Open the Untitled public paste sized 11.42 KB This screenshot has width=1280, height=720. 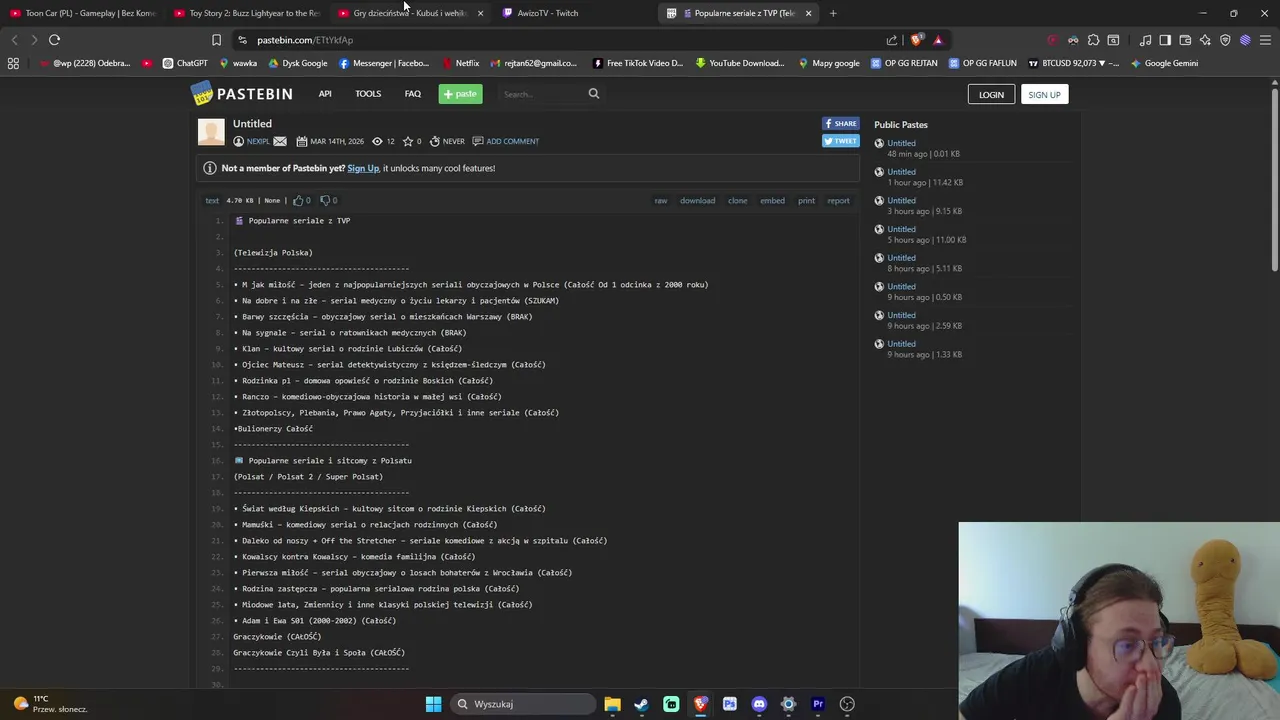tap(901, 172)
